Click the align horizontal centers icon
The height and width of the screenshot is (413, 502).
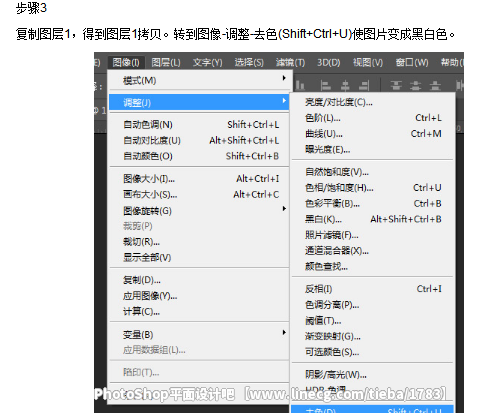tap(345, 85)
